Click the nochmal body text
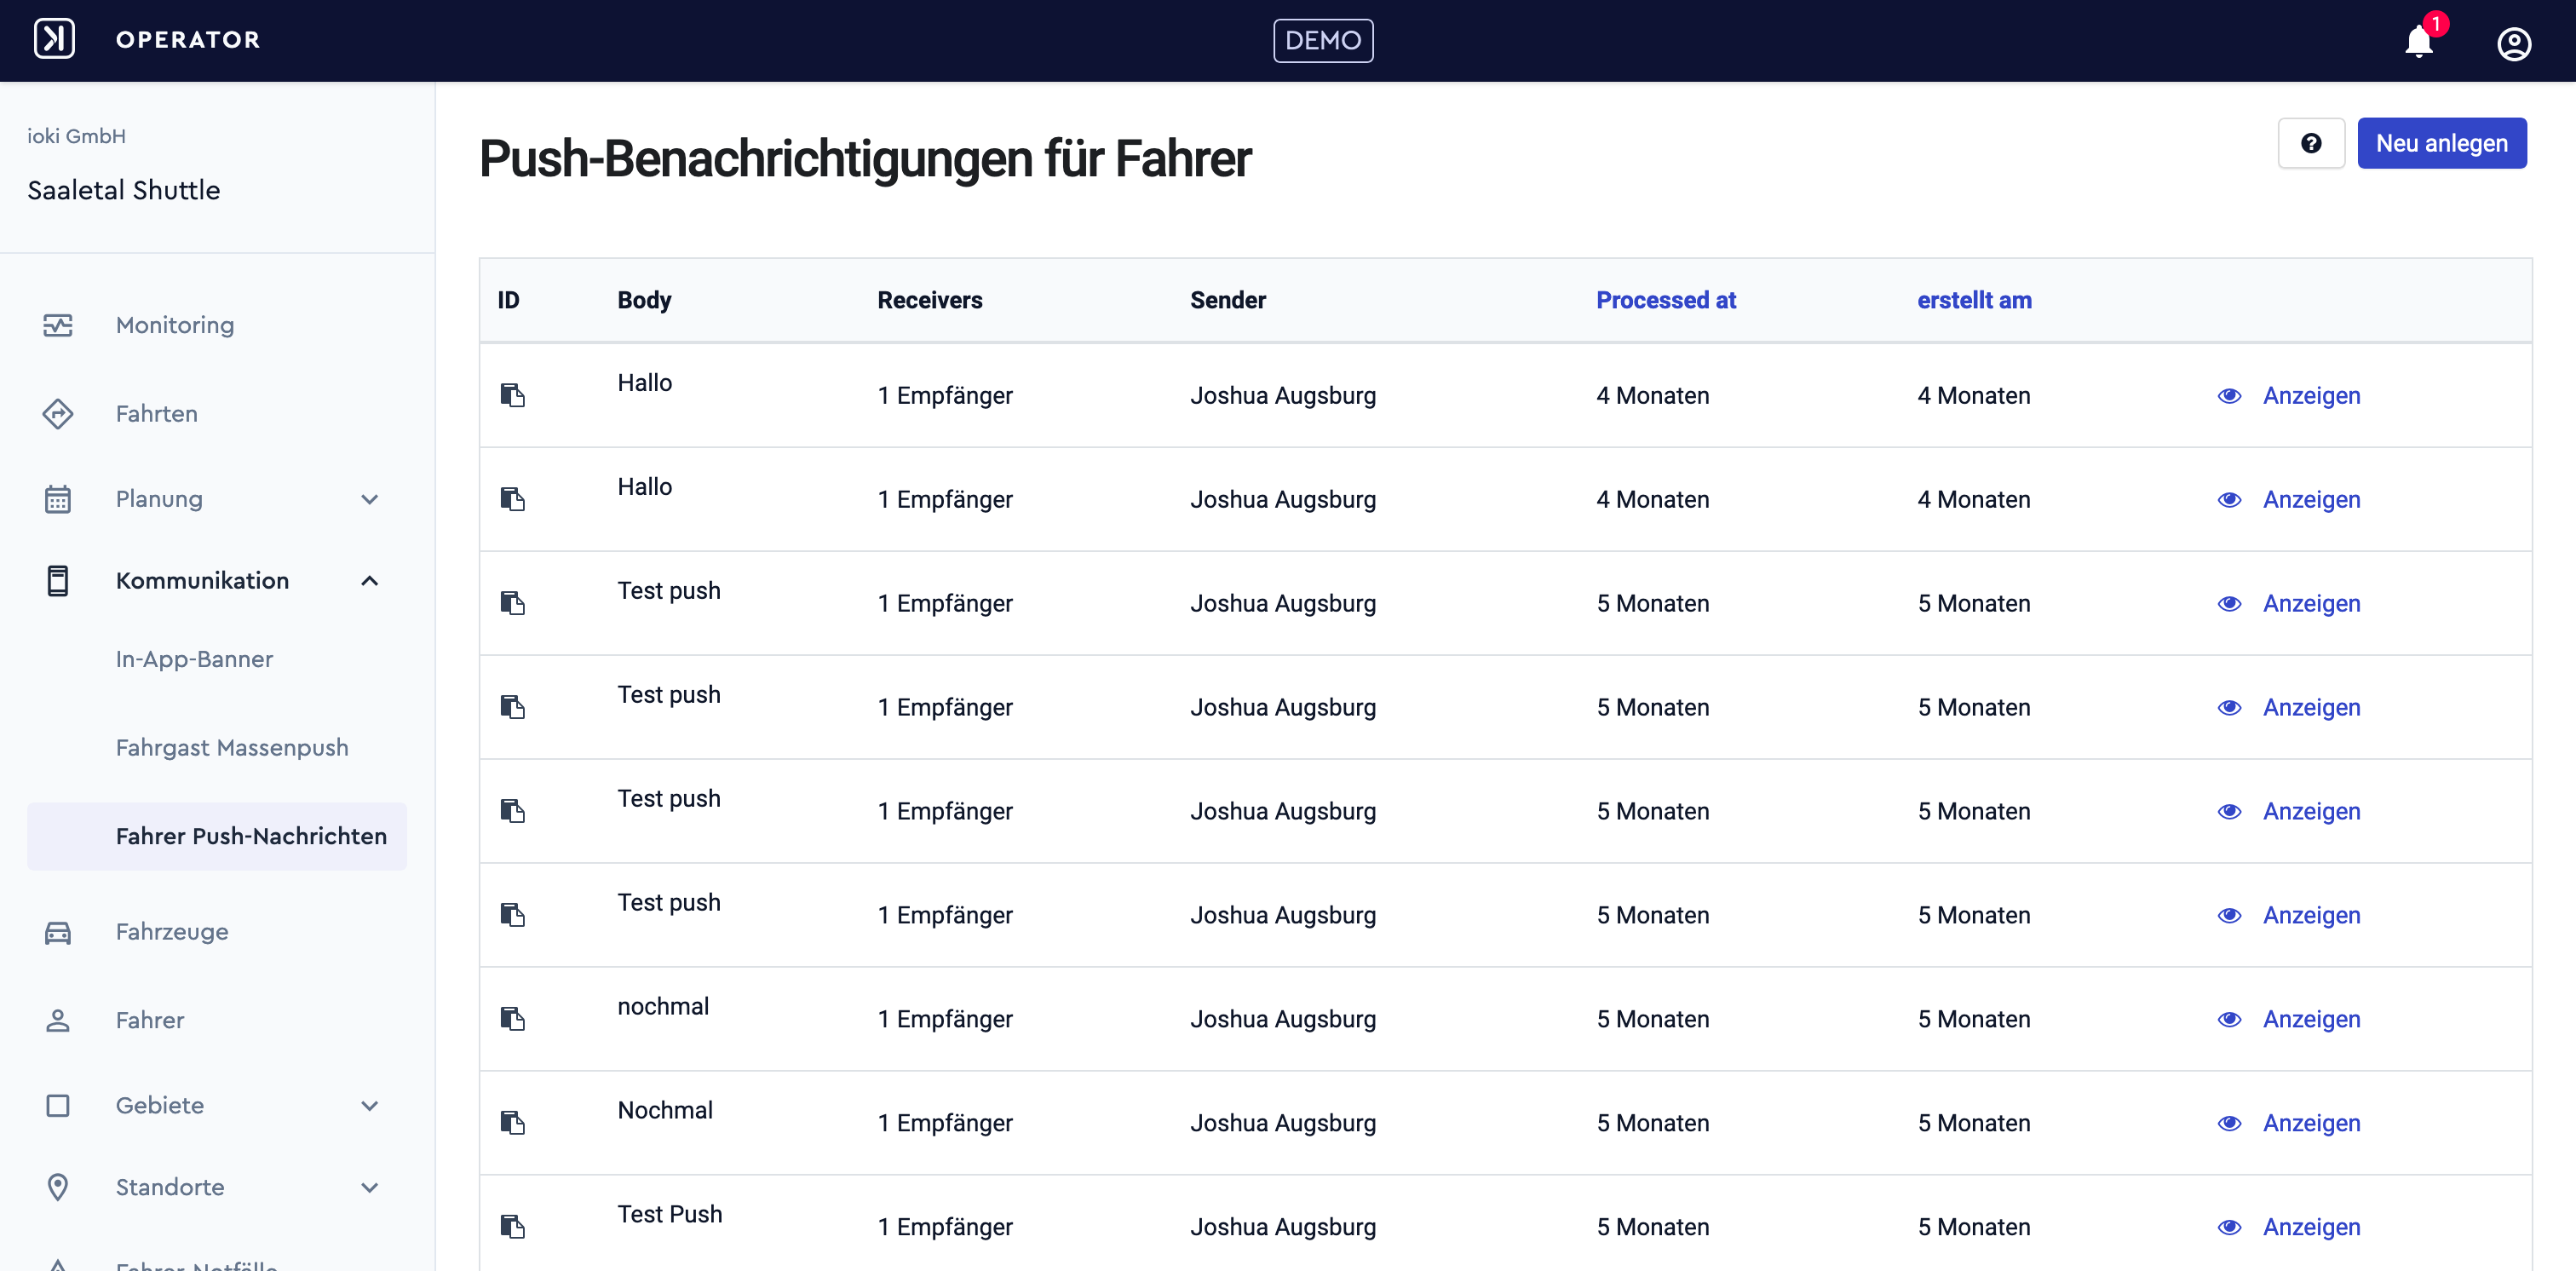This screenshot has width=2576, height=1271. 663,1006
